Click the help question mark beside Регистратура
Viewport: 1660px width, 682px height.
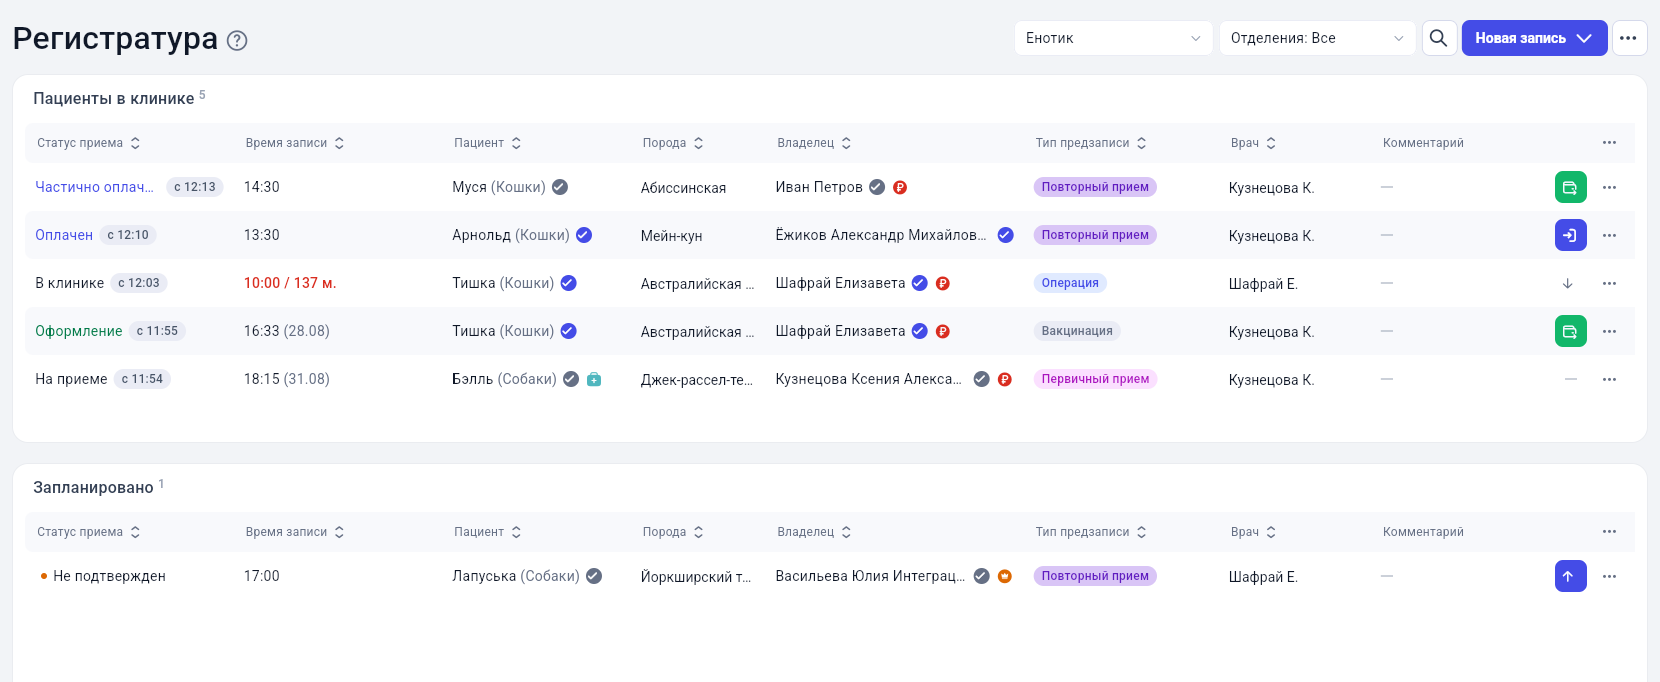point(237,41)
